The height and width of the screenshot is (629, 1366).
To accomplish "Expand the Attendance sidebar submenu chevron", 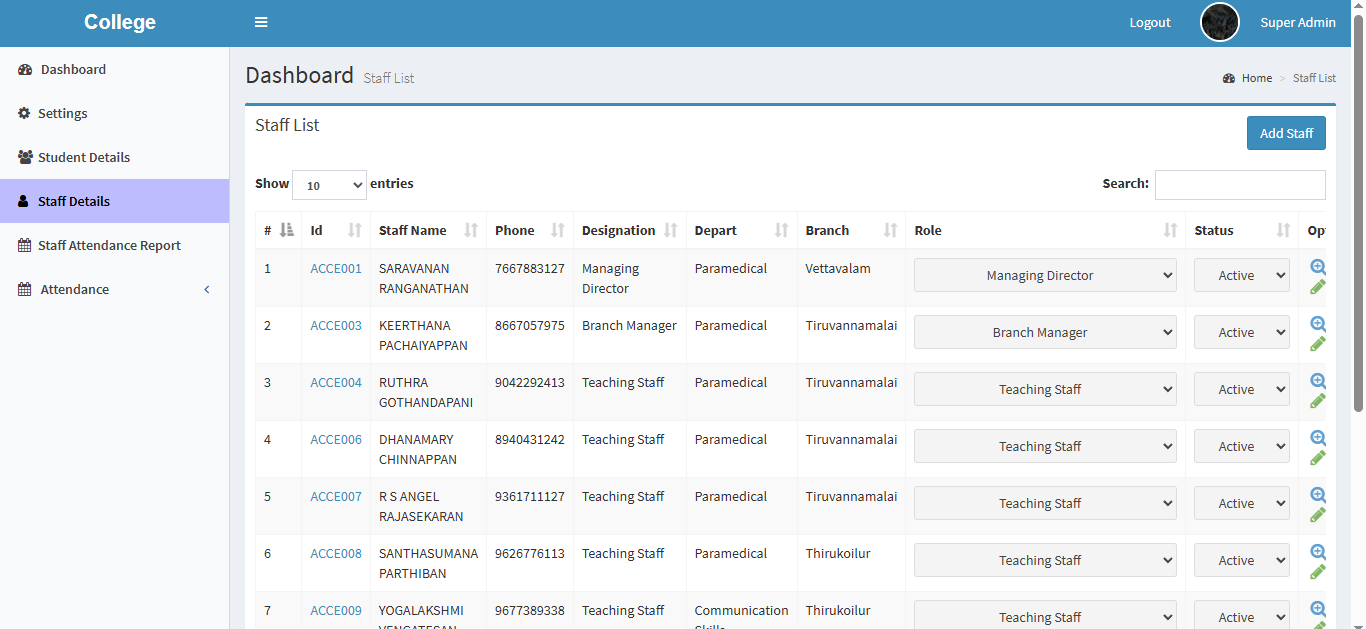I will pos(207,290).
